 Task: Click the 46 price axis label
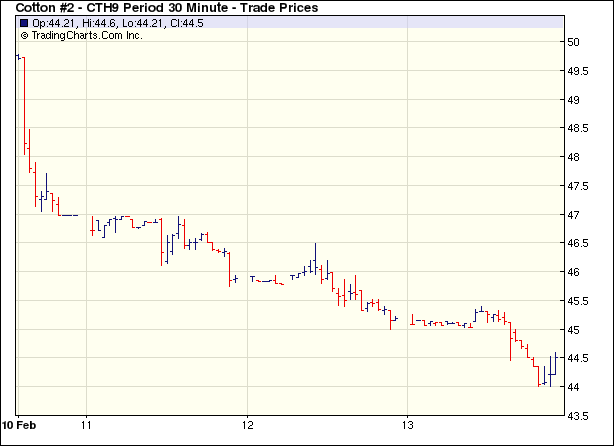tap(574, 272)
